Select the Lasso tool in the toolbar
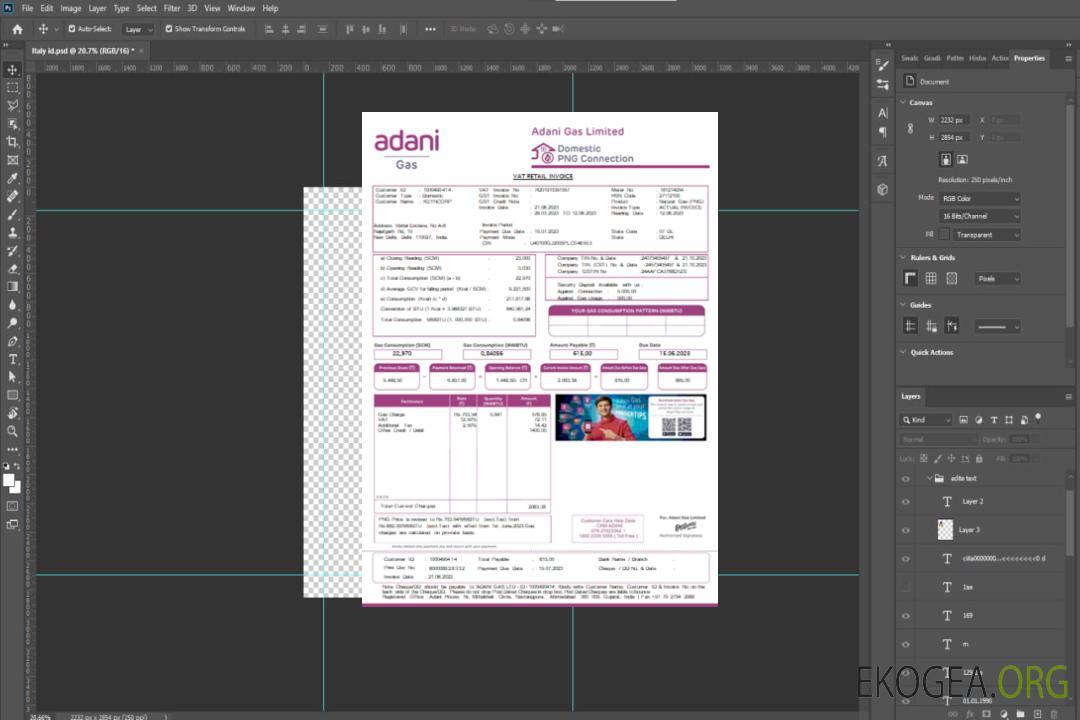The width and height of the screenshot is (1080, 720). (13, 105)
